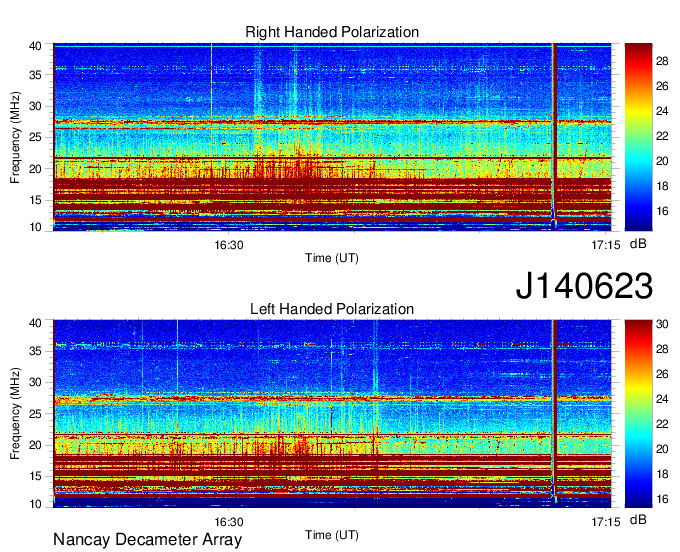Click the 25 MHz tick label on upper plot

(35, 137)
